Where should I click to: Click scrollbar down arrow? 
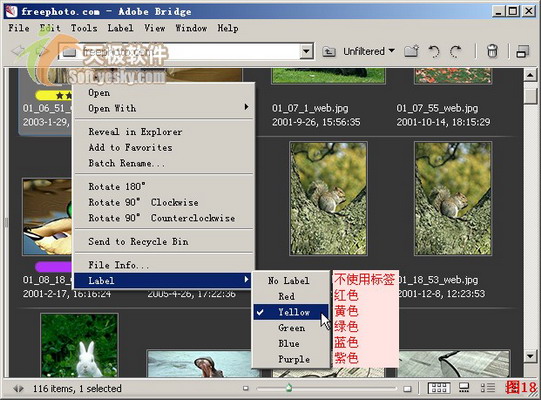(530, 356)
